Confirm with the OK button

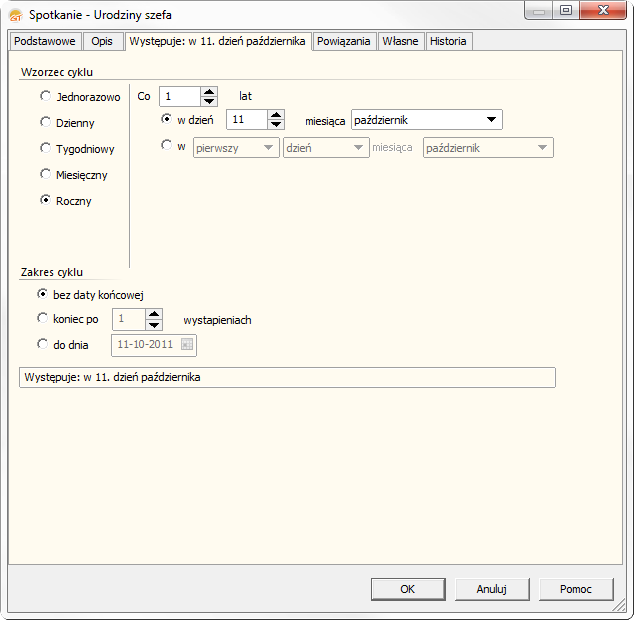click(408, 589)
